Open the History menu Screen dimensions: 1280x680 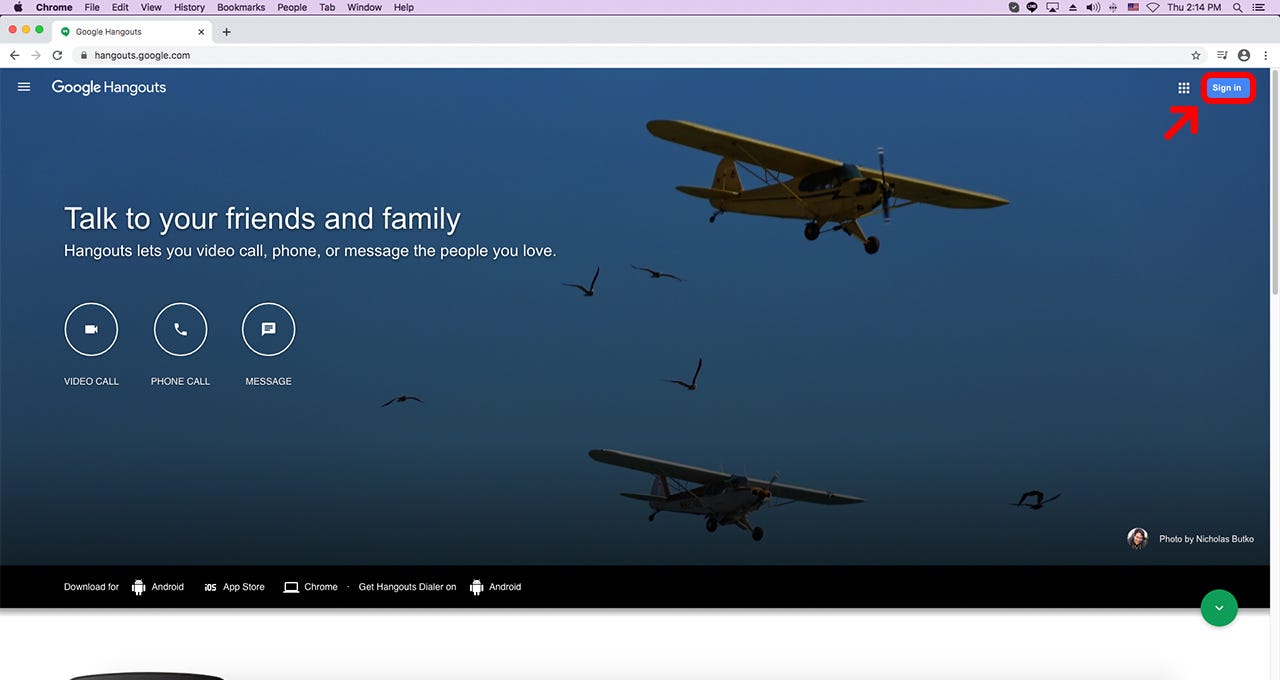[x=189, y=7]
